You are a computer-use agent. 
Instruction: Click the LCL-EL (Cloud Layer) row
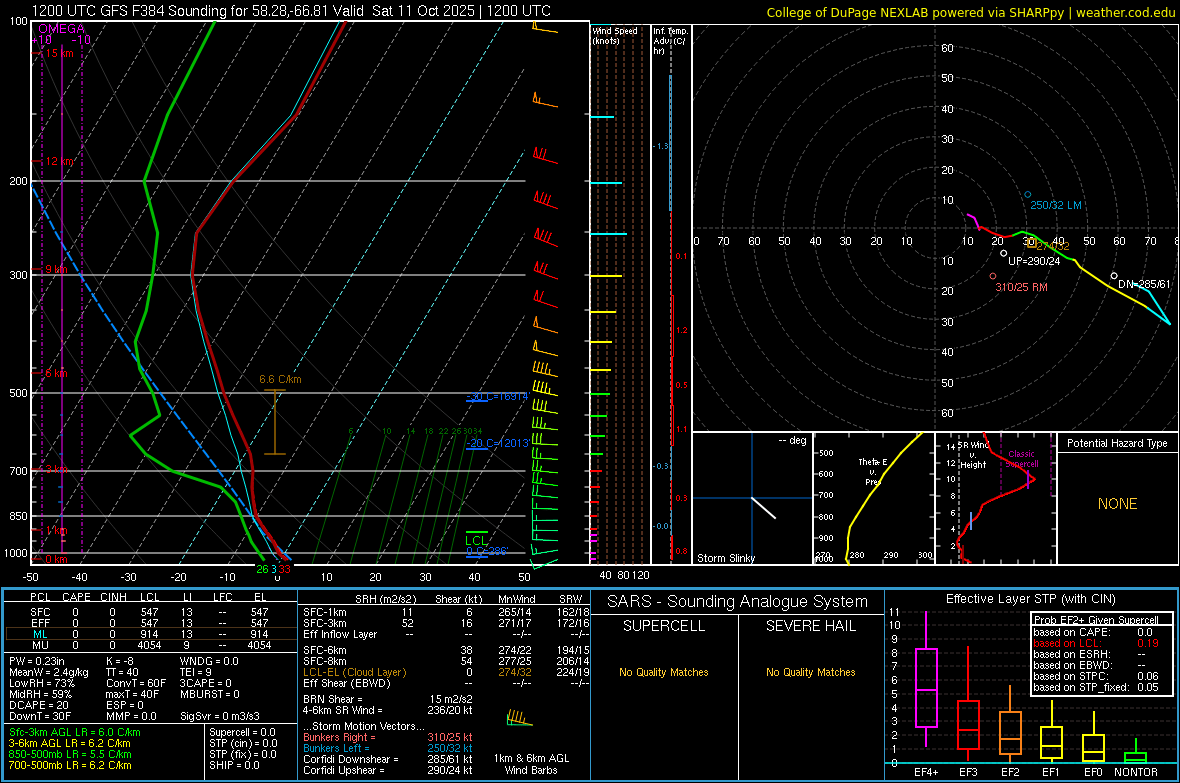446,672
